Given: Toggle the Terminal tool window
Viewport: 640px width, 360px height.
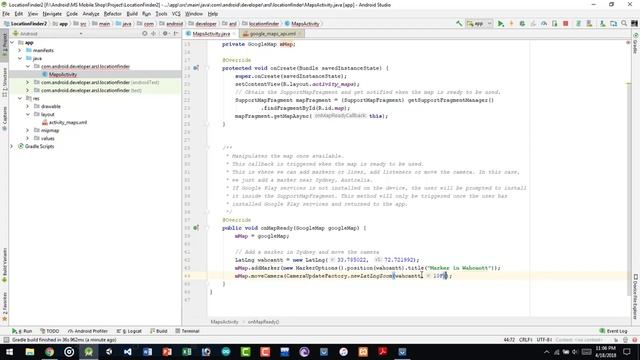Looking at the screenshot, I should click(187, 331).
